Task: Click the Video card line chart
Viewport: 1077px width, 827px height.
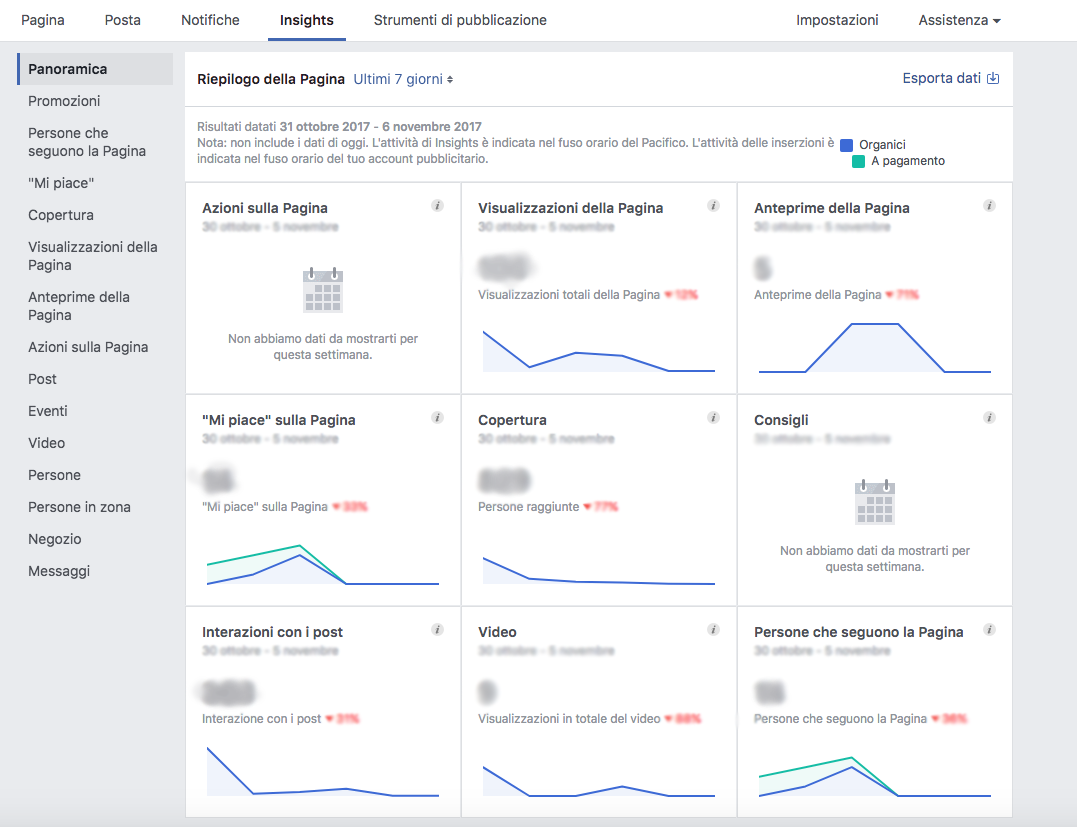Action: pos(599,782)
